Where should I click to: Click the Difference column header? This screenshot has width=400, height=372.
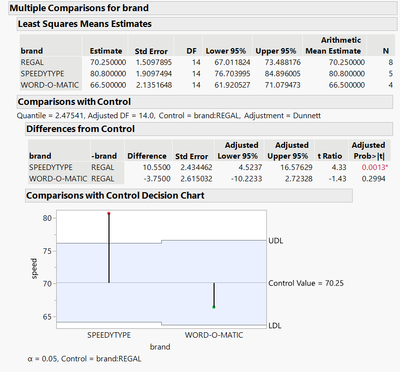click(x=147, y=156)
